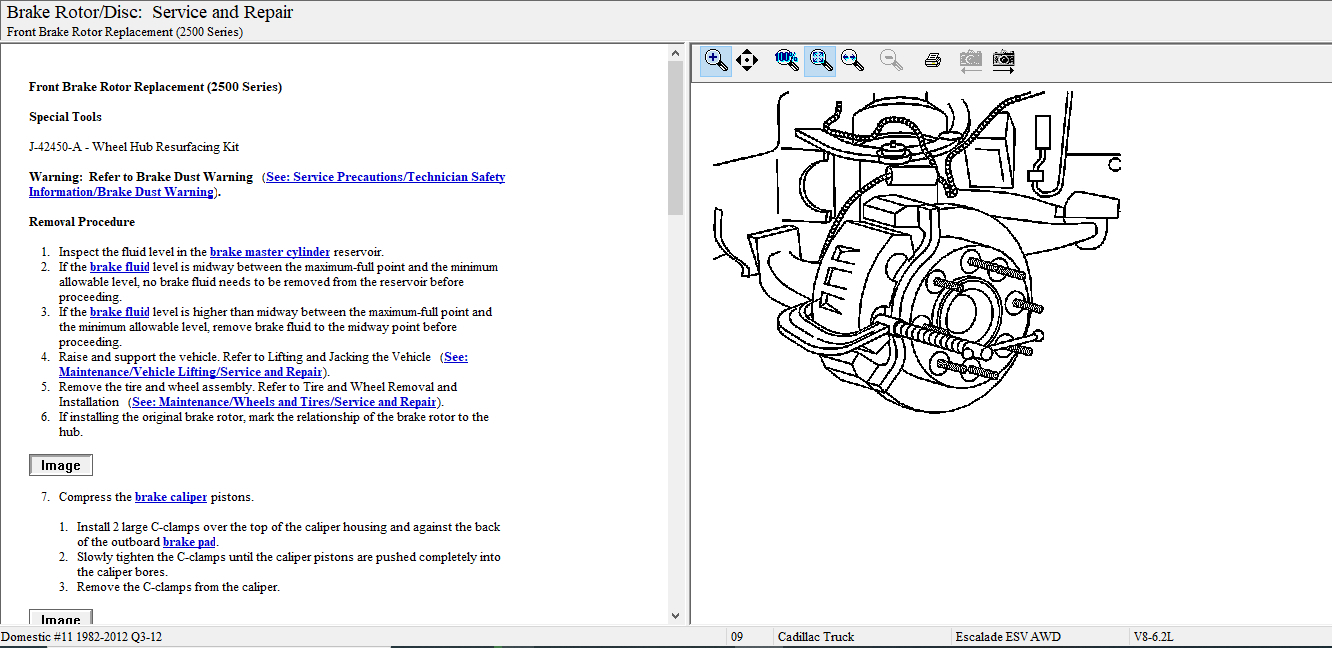Screen dimensions: 1332x648
Task: Set image zoom to 100%
Action: pos(786,60)
